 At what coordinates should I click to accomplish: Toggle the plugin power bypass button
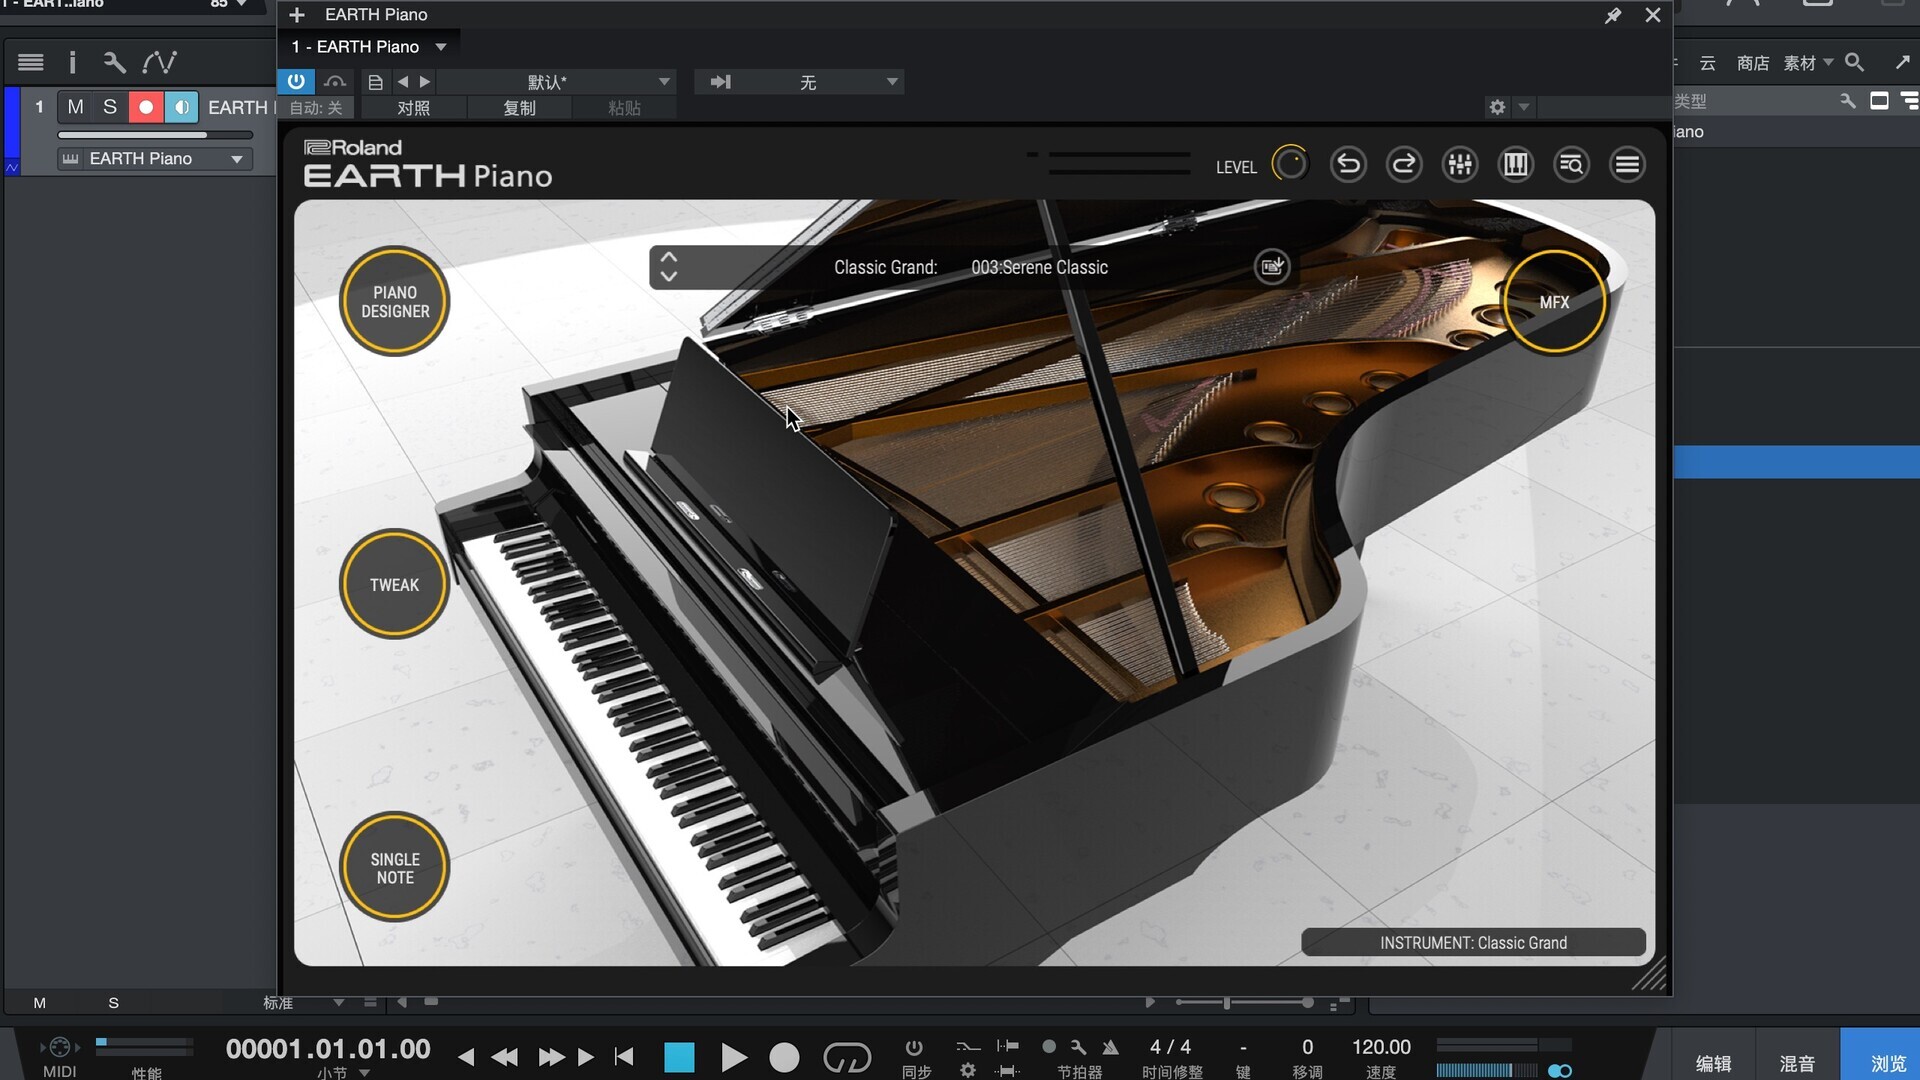296,81
